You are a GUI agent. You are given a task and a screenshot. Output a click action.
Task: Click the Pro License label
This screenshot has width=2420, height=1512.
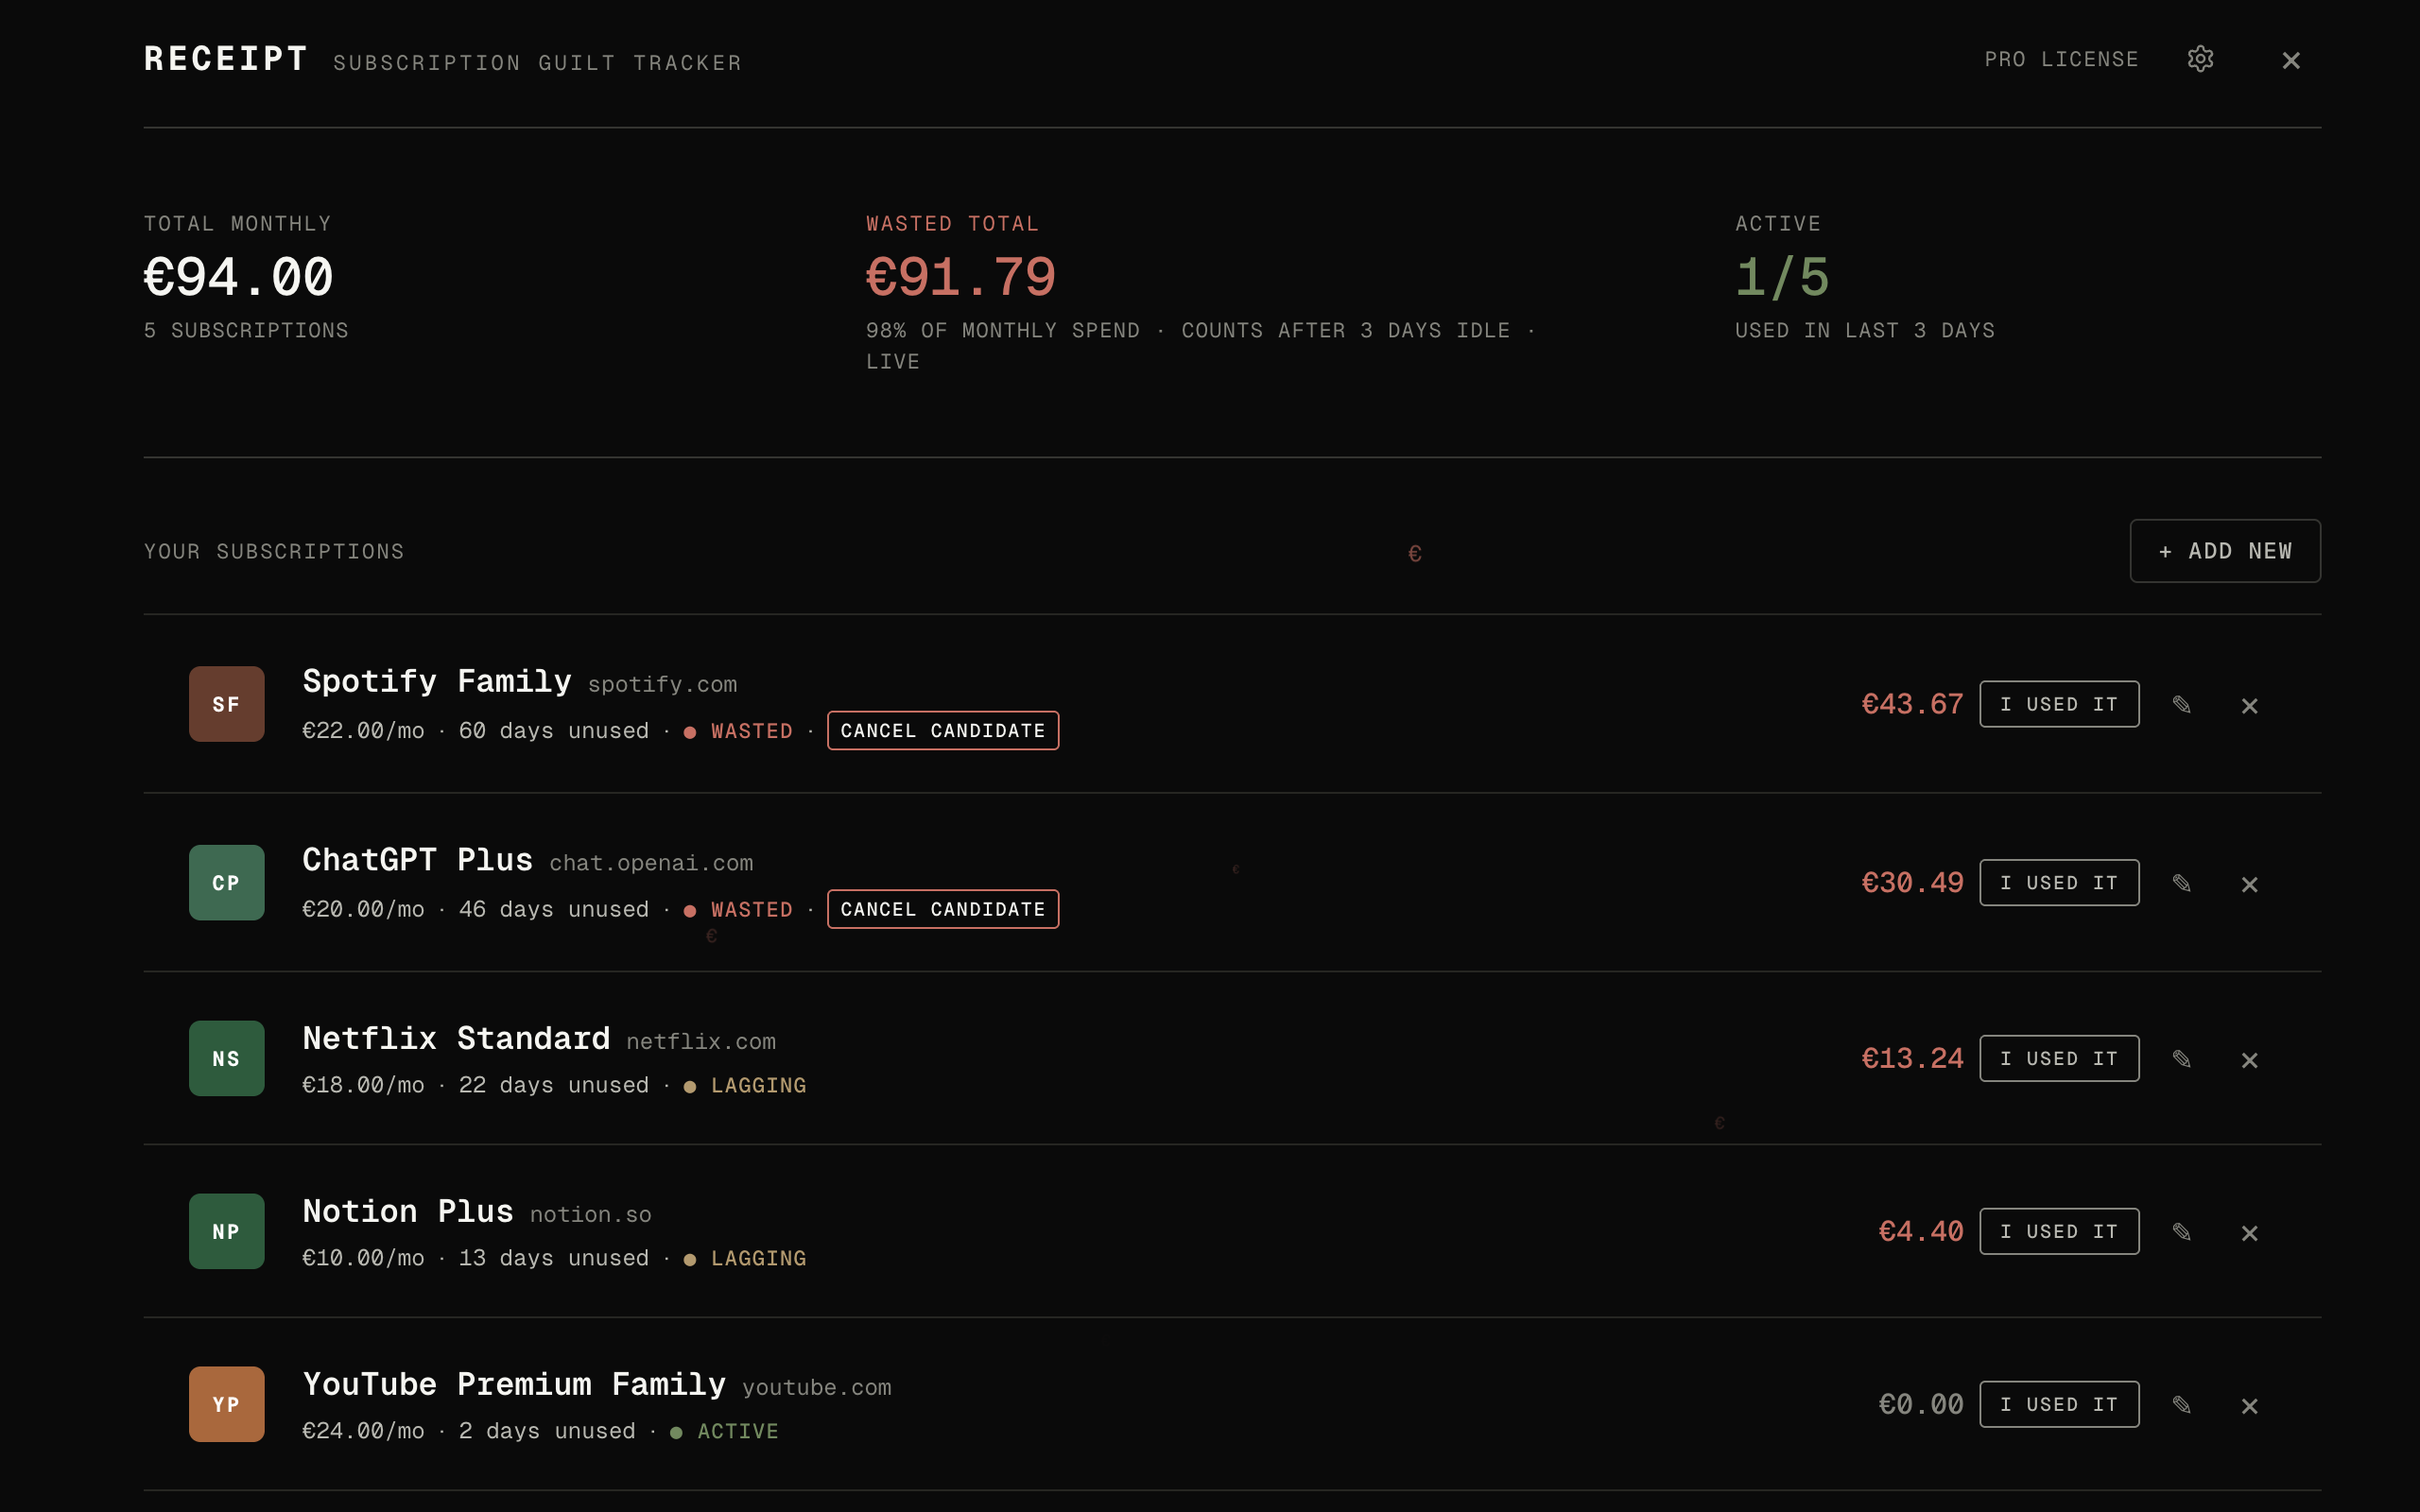(2061, 59)
